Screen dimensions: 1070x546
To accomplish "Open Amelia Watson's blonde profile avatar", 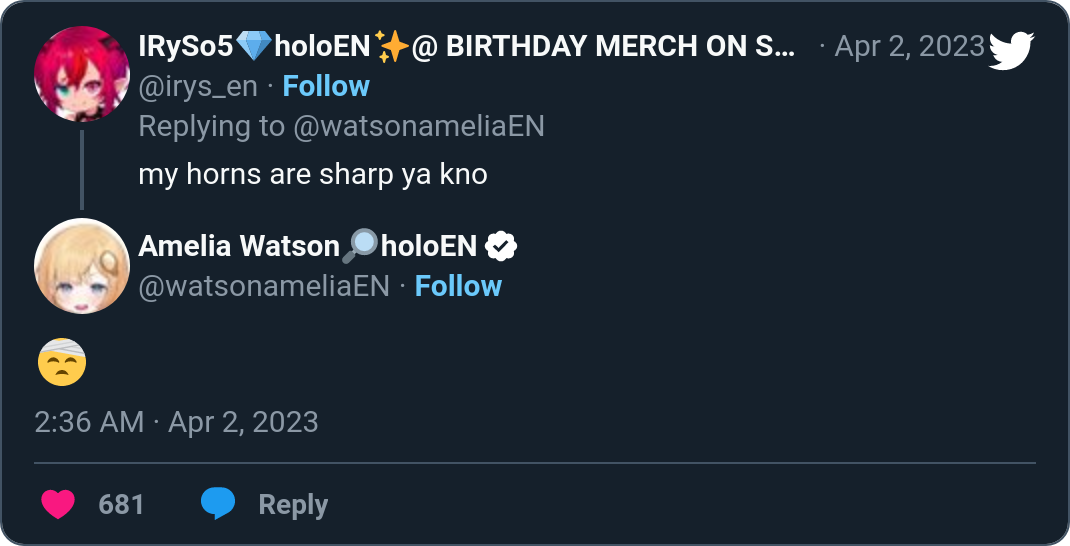I will [81, 265].
